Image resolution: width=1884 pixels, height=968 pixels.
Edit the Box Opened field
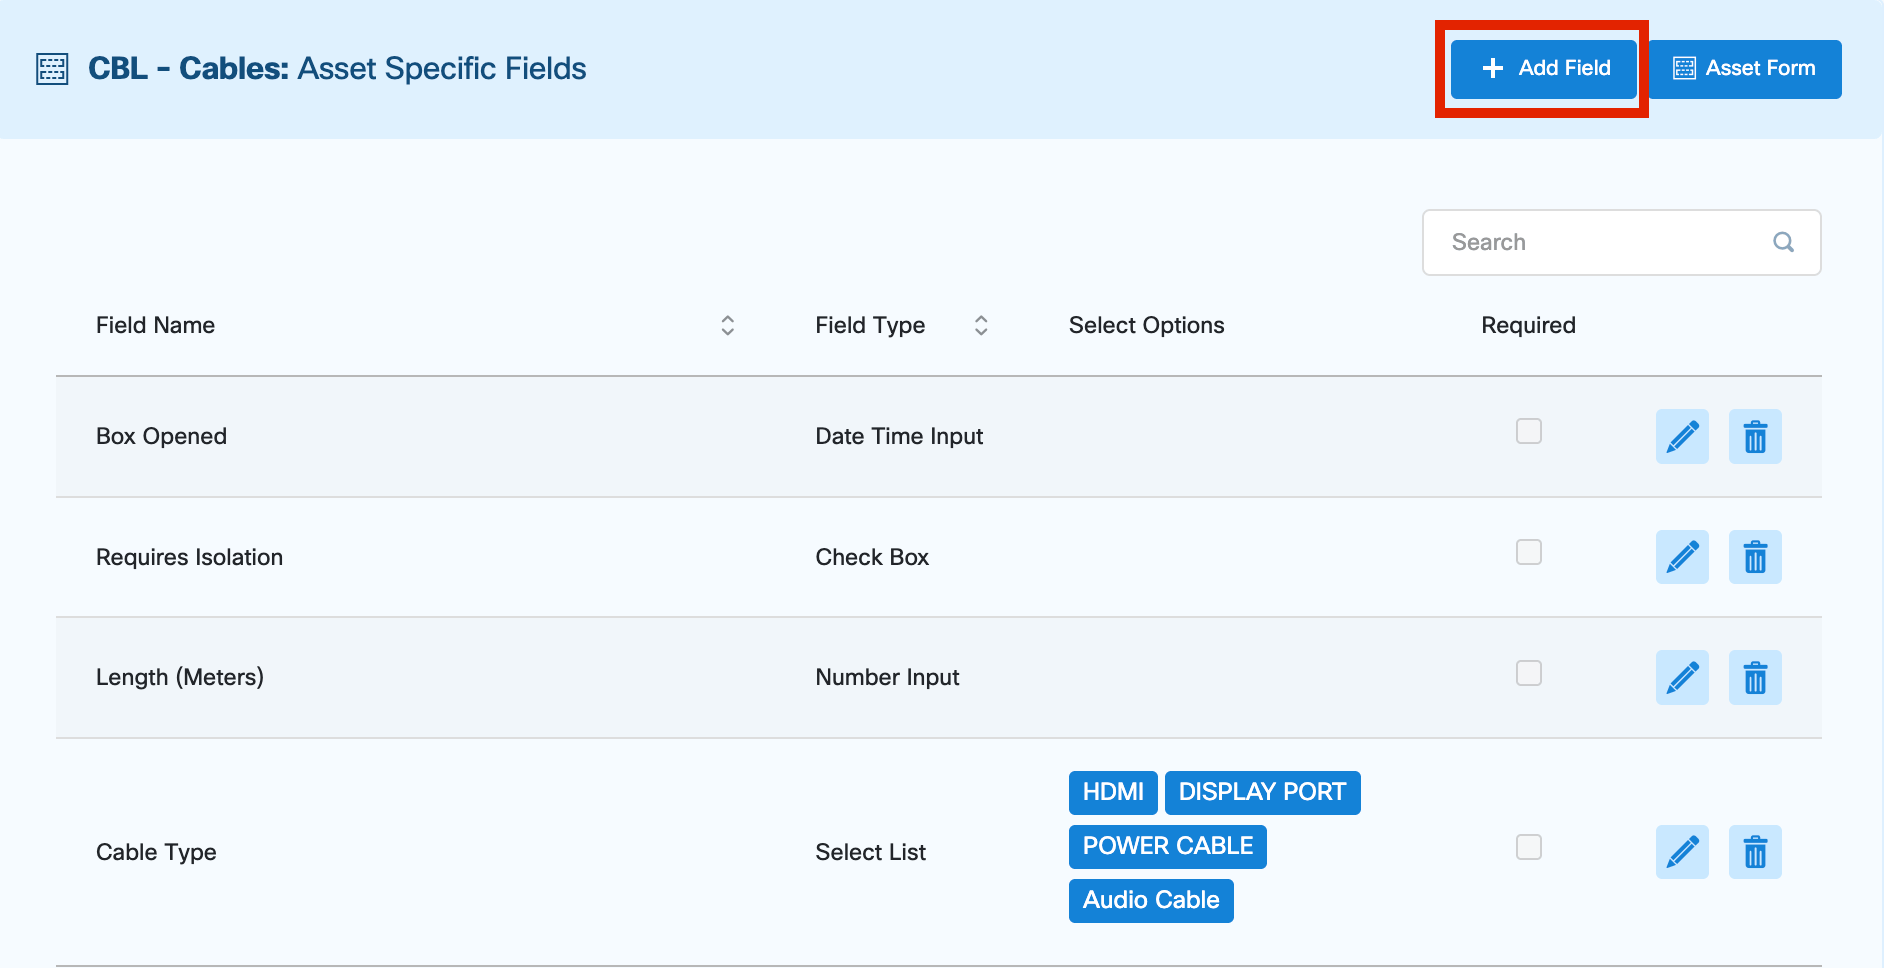tap(1682, 436)
